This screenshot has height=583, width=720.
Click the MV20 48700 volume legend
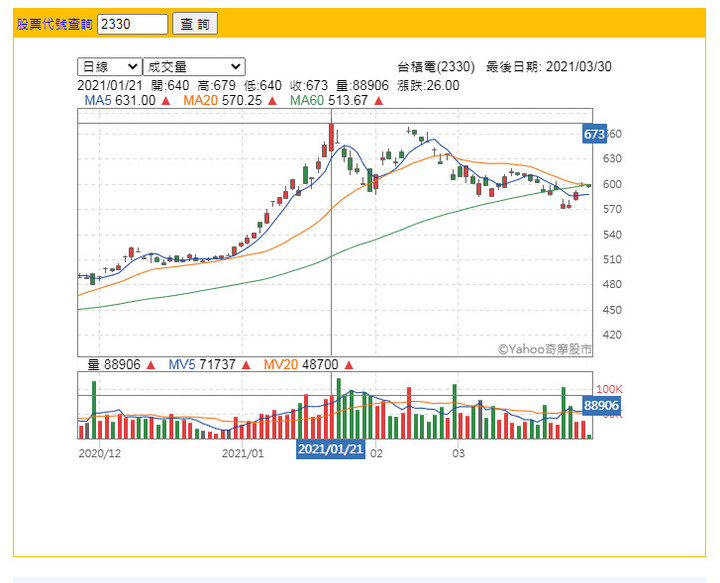[301, 365]
